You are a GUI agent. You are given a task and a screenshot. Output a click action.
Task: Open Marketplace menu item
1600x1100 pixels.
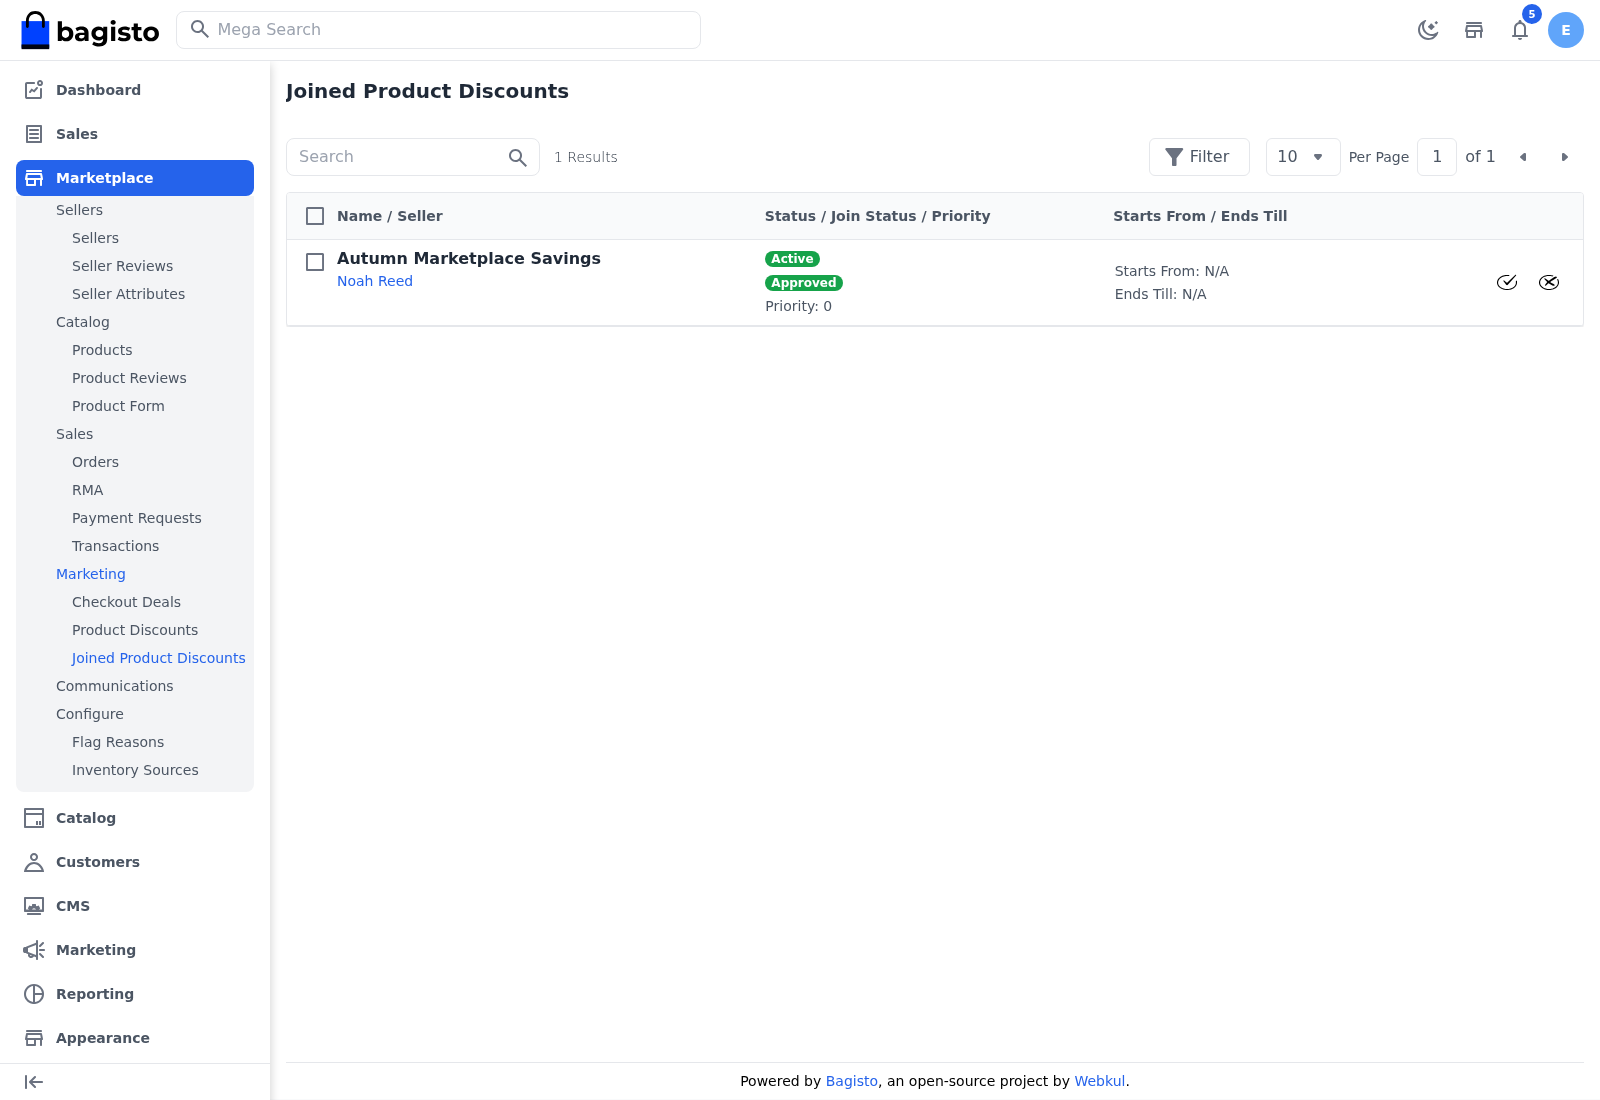click(135, 178)
